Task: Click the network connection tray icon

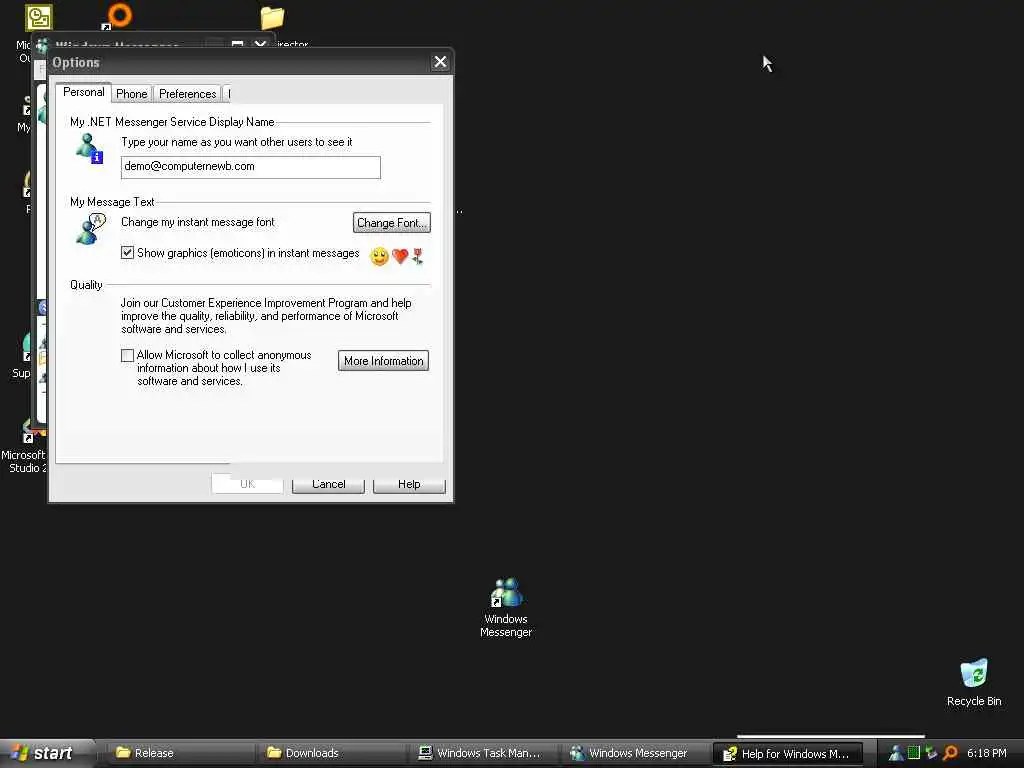Action: click(x=931, y=753)
